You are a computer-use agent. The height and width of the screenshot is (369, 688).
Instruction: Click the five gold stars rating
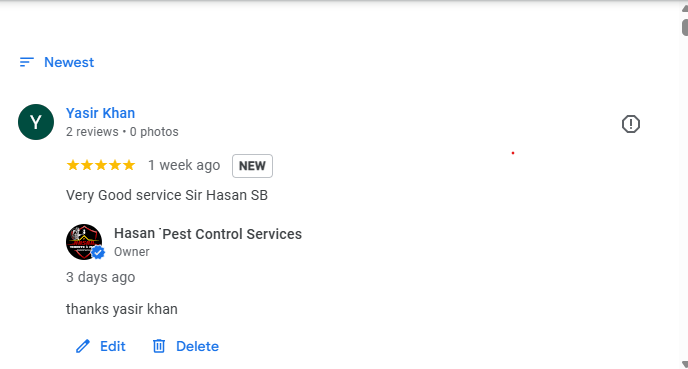pos(100,165)
